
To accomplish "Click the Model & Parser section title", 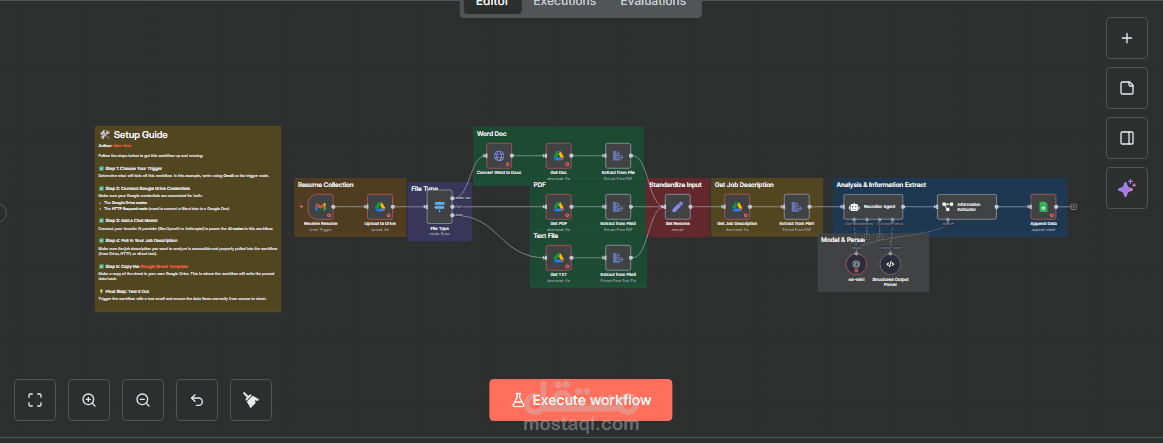I will (x=843, y=240).
